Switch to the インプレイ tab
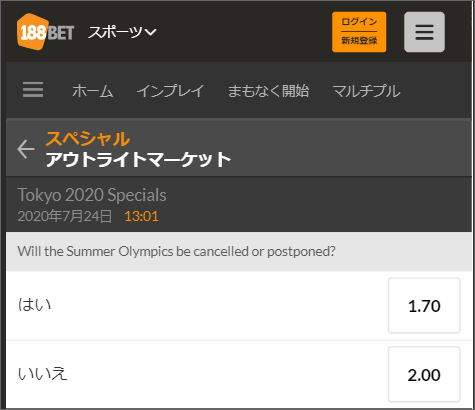Image resolution: width=475 pixels, height=410 pixels. (170, 91)
